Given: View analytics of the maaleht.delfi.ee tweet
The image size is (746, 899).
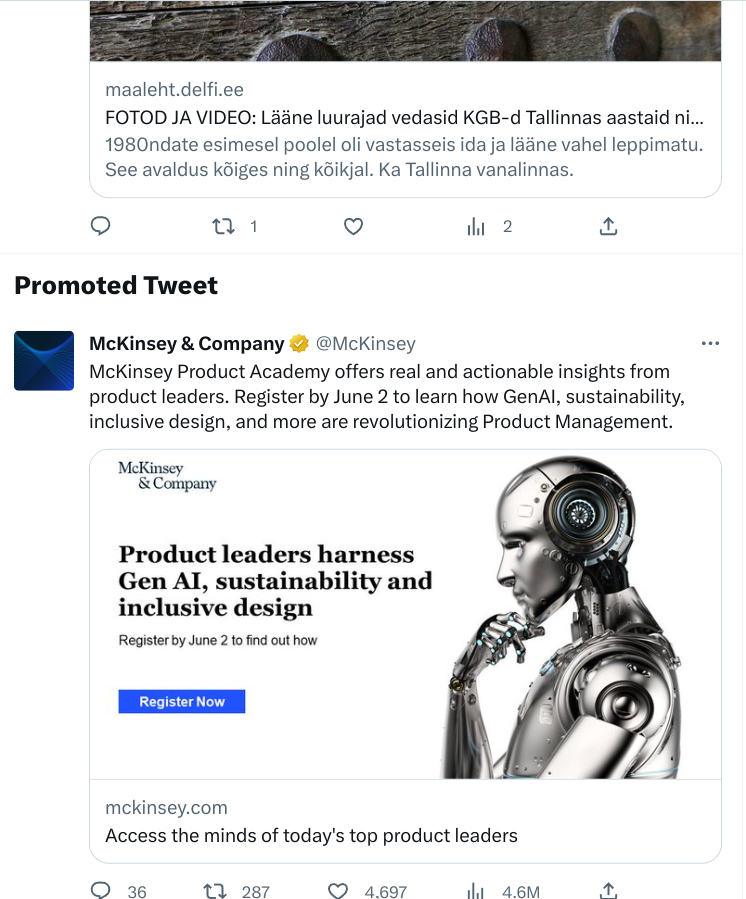Looking at the screenshot, I should click(476, 227).
